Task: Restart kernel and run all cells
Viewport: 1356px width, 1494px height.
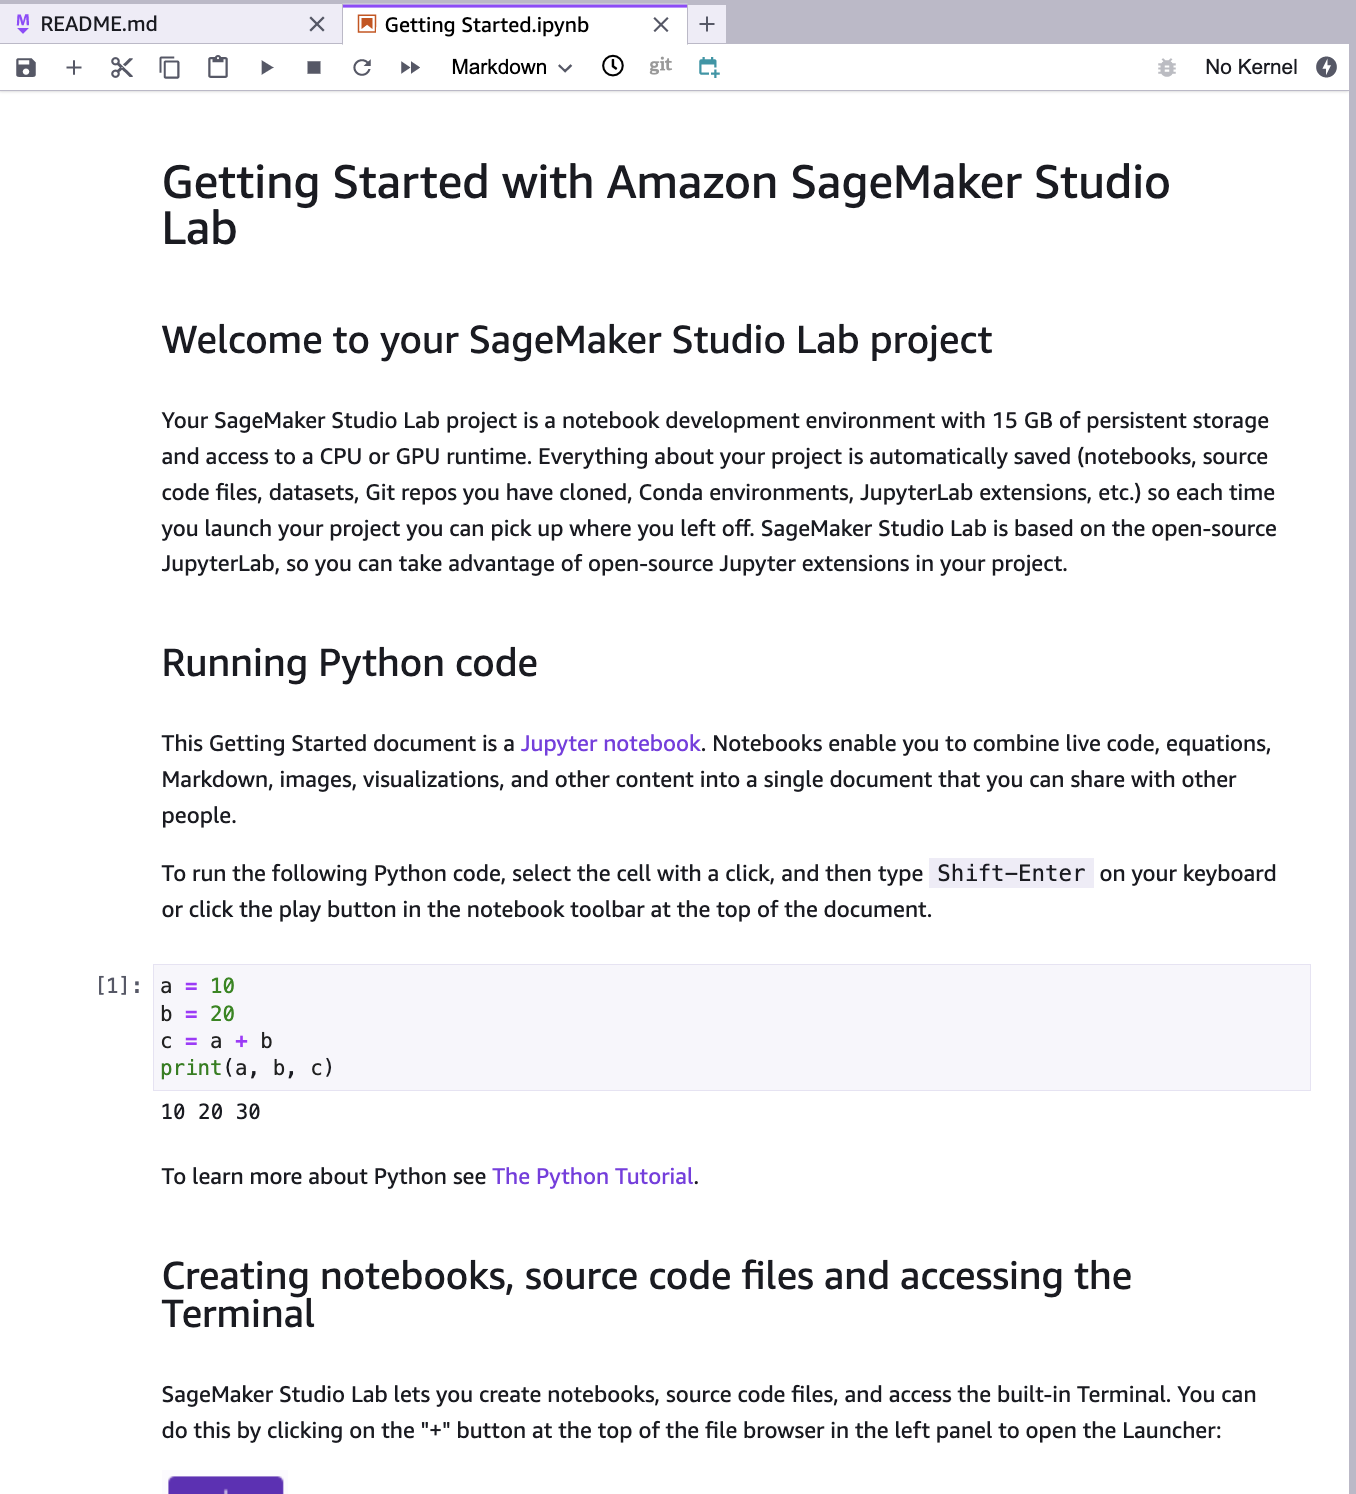Action: (410, 67)
